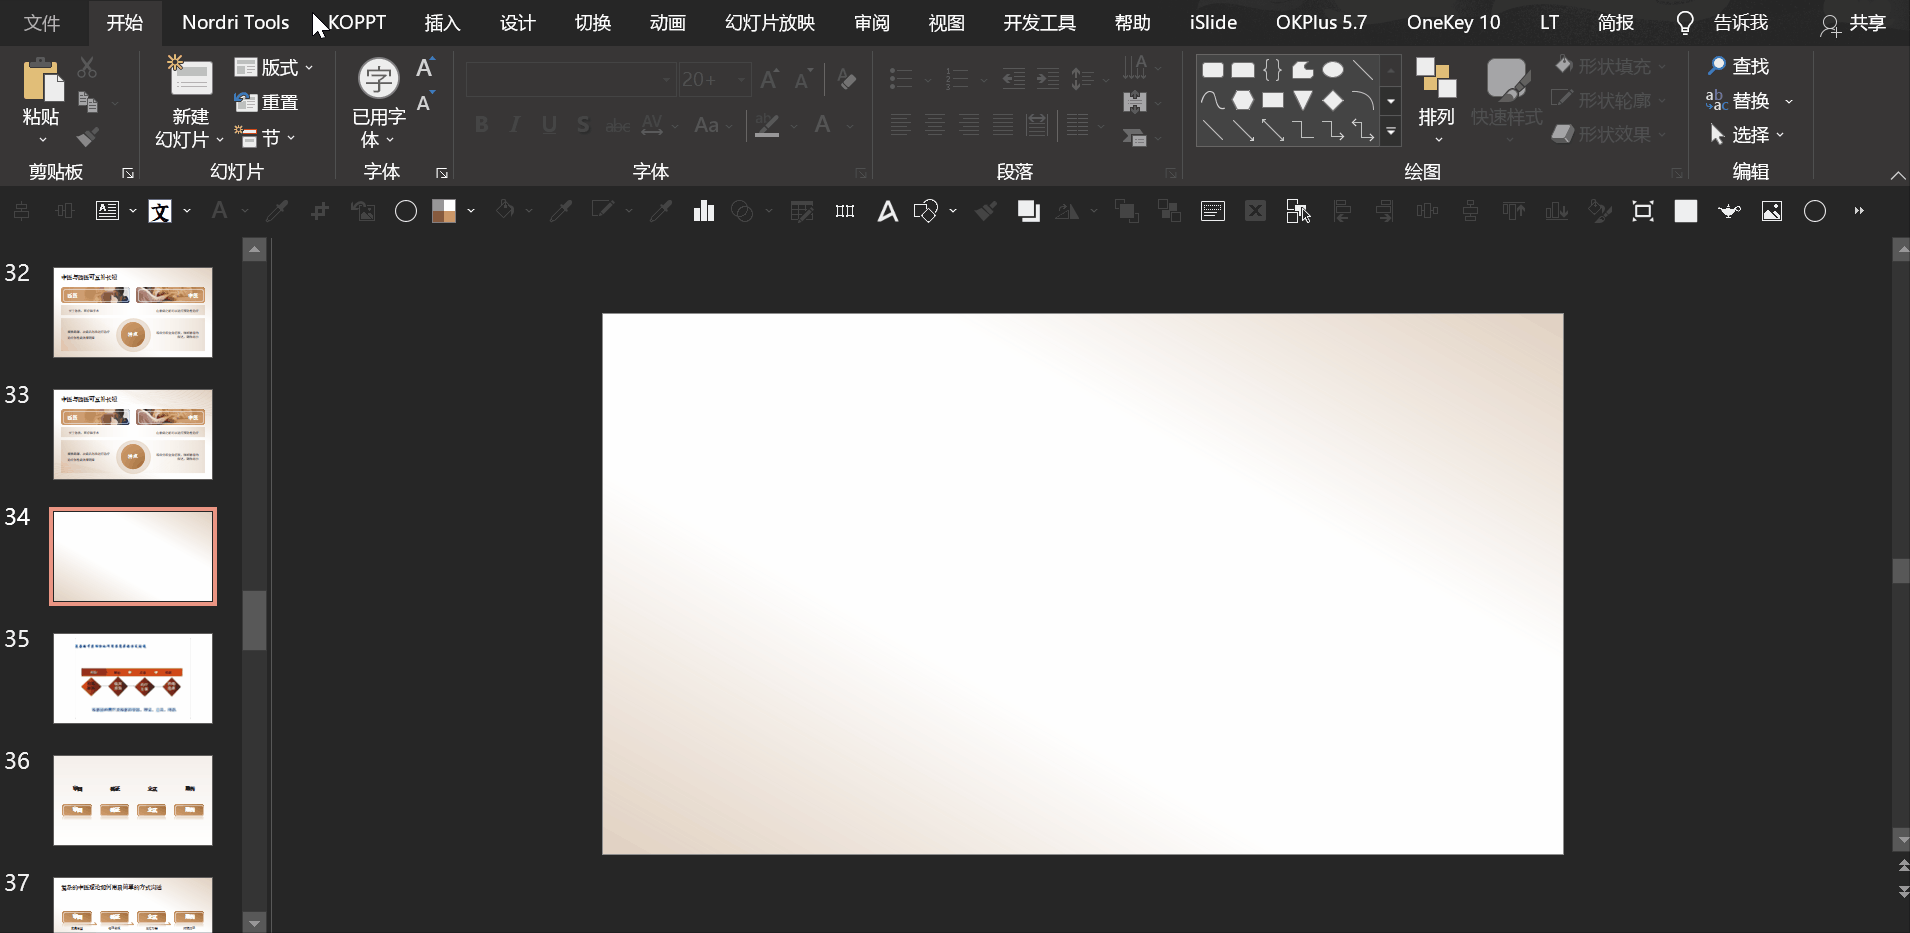
Task: Click the picture icon in quick toolbar
Action: click(x=1771, y=211)
